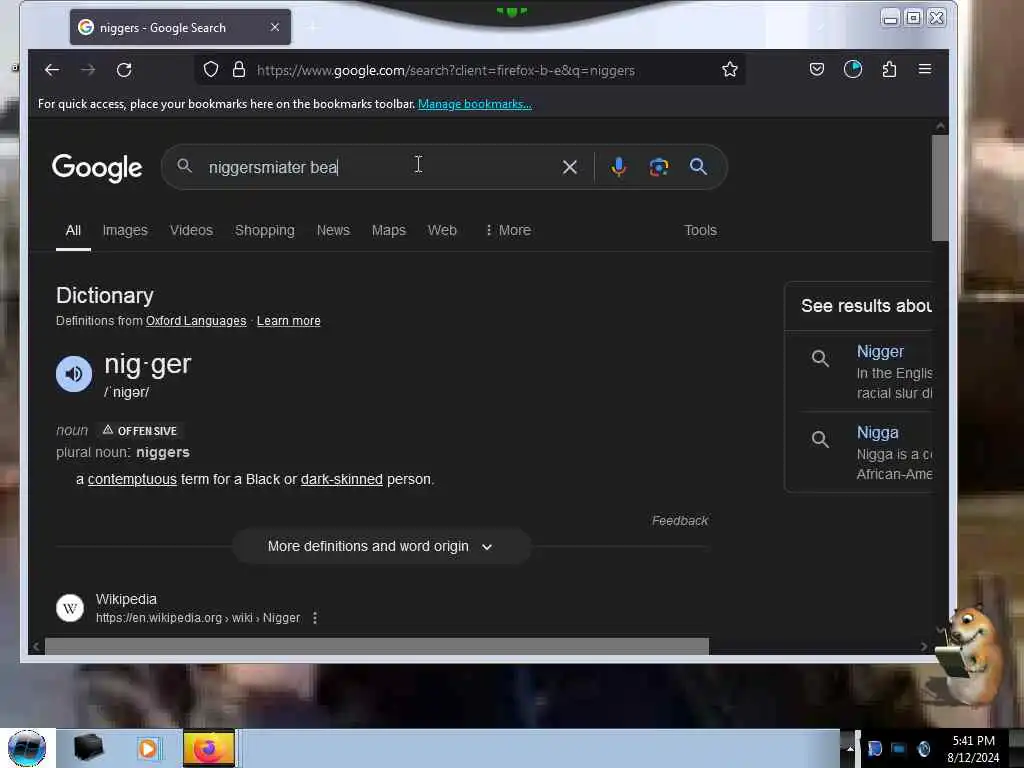Switch to Videos results tab

pos(191,230)
